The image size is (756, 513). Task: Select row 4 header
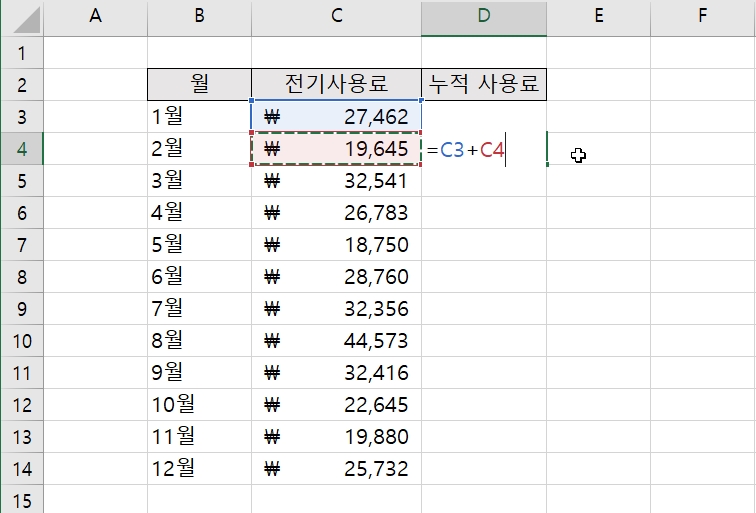pos(22,148)
